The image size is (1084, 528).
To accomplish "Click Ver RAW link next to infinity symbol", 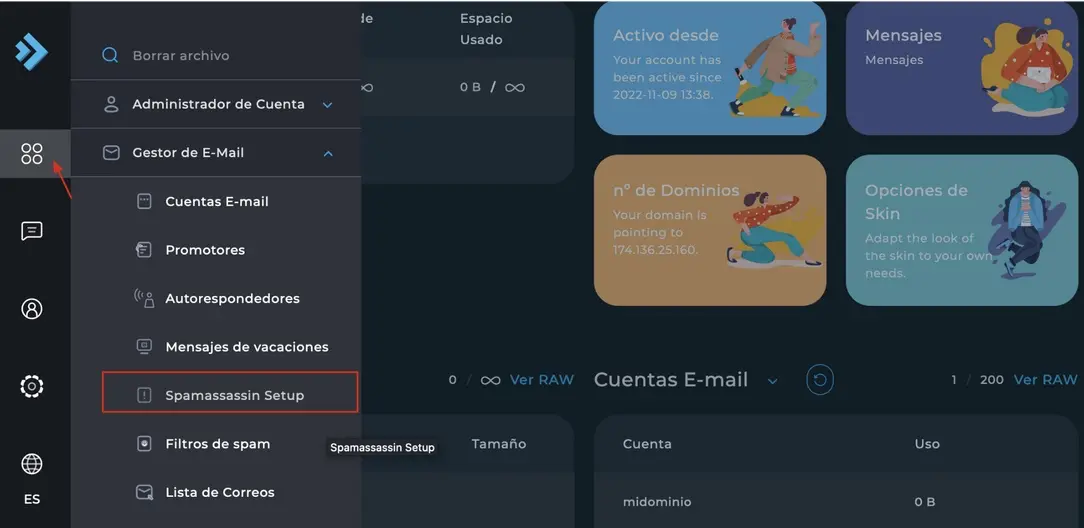I will coord(542,379).
